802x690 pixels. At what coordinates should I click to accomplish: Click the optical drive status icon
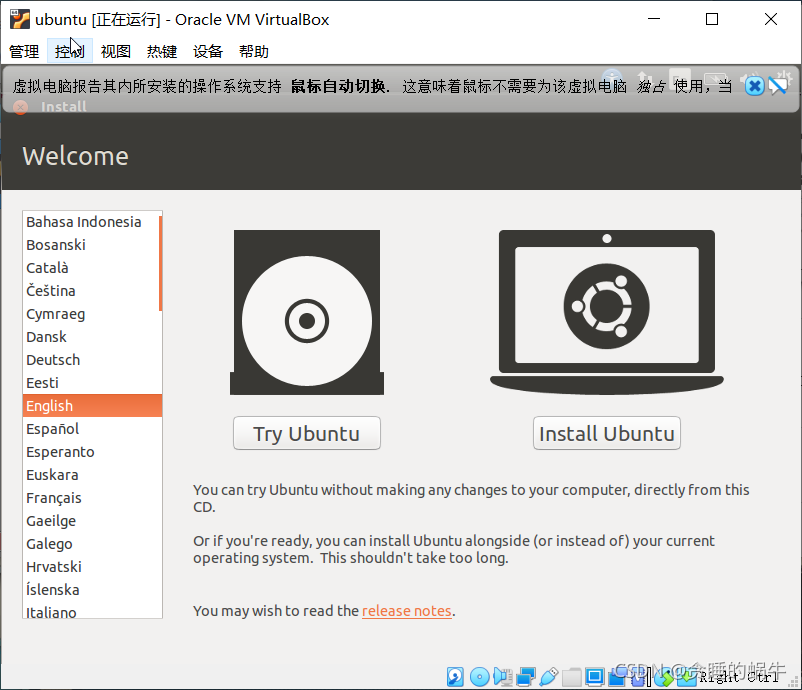tap(480, 677)
